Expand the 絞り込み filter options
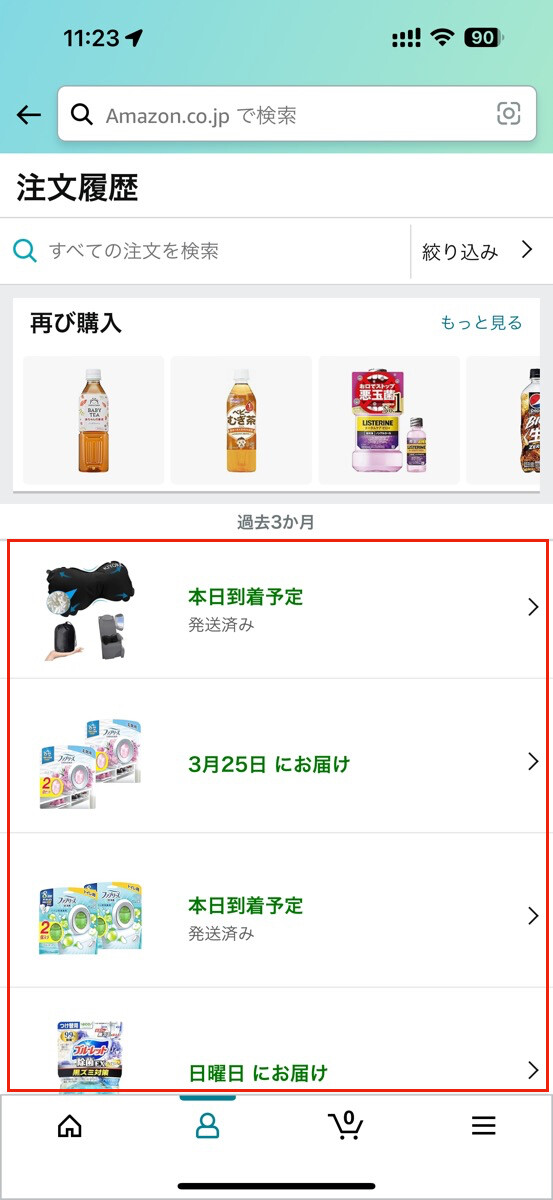This screenshot has width=553, height=1200. (479, 251)
